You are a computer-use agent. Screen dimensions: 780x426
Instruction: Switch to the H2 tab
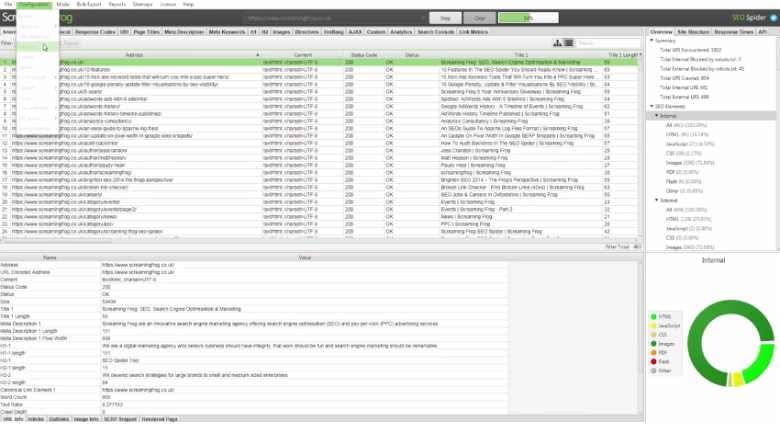click(265, 32)
